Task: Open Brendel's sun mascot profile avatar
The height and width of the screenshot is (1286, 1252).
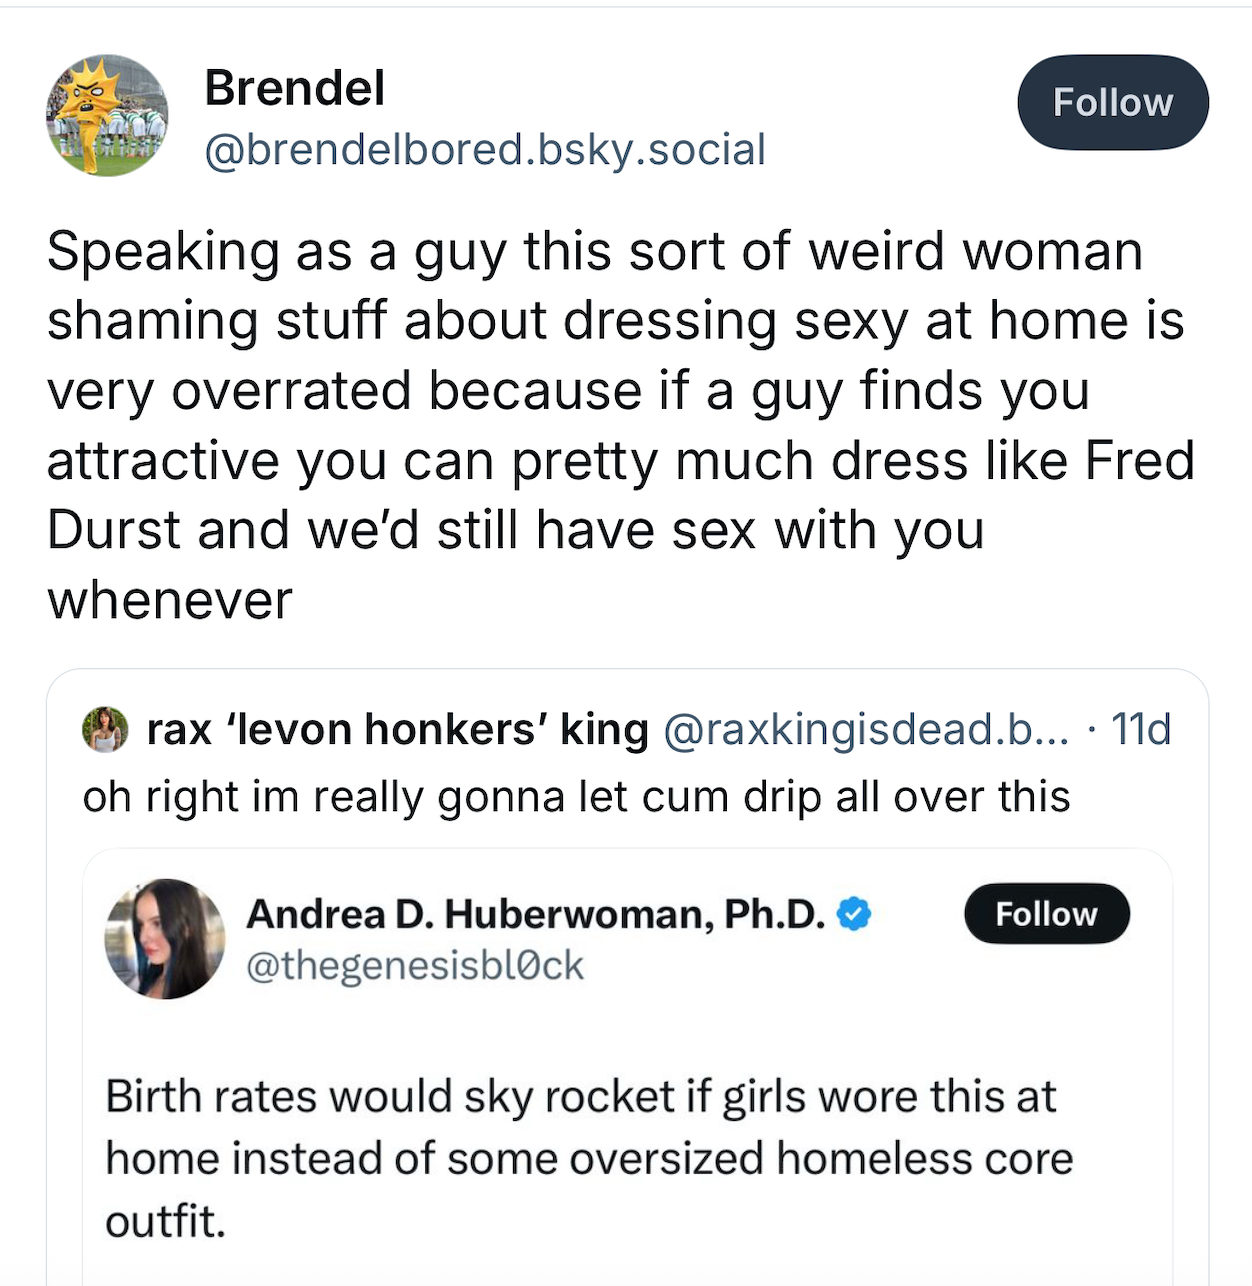Action: point(106,115)
